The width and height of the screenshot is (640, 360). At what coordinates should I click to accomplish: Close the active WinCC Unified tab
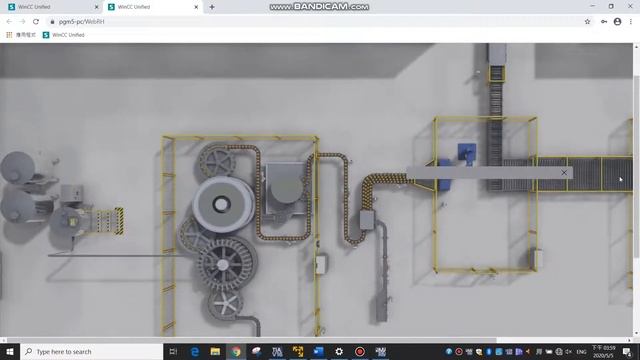pyautogui.click(x=196, y=7)
